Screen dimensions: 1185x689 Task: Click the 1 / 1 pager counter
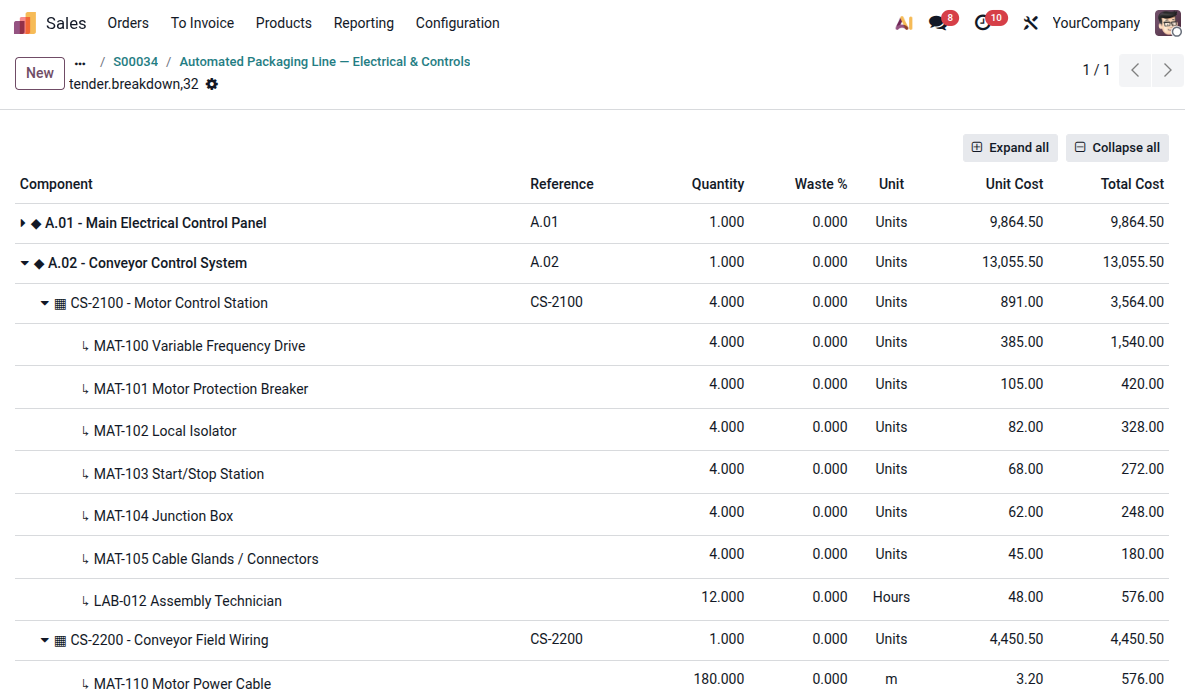click(x=1096, y=70)
